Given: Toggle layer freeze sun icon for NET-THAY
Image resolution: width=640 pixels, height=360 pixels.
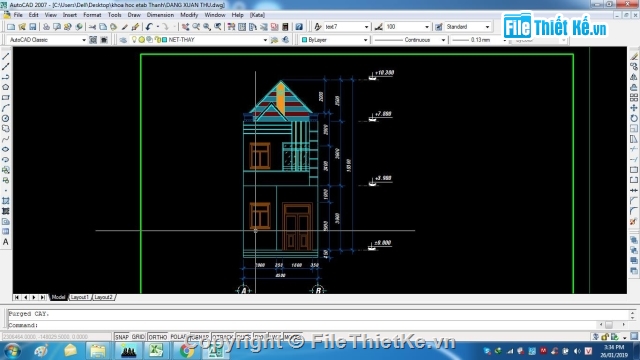Looking at the screenshot, I should coord(142,40).
